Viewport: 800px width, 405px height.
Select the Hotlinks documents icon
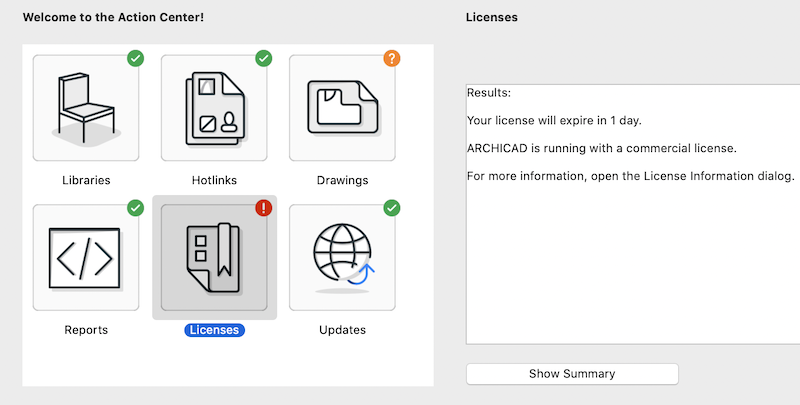[214, 108]
